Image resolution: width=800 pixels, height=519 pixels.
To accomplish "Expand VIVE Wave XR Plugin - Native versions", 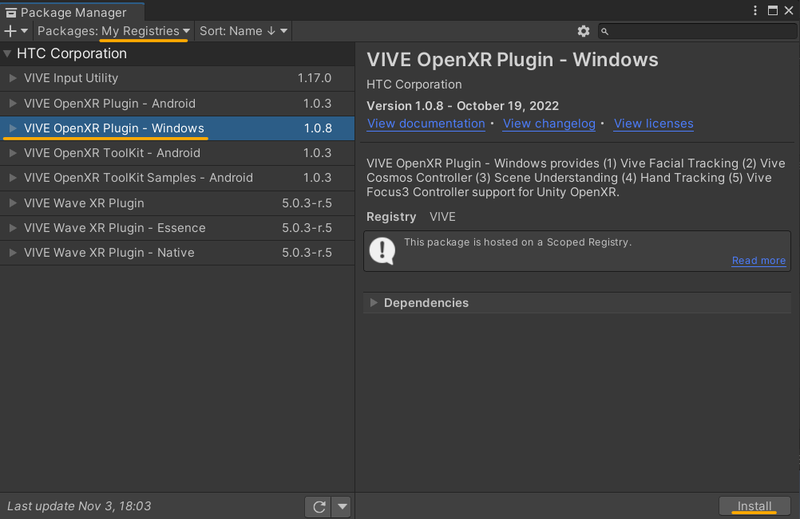I will tap(13, 253).
